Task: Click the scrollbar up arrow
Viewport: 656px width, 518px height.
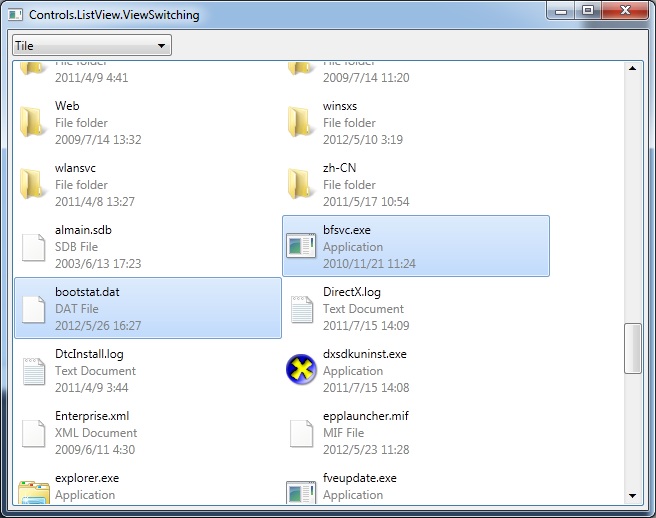Action: tap(632, 68)
